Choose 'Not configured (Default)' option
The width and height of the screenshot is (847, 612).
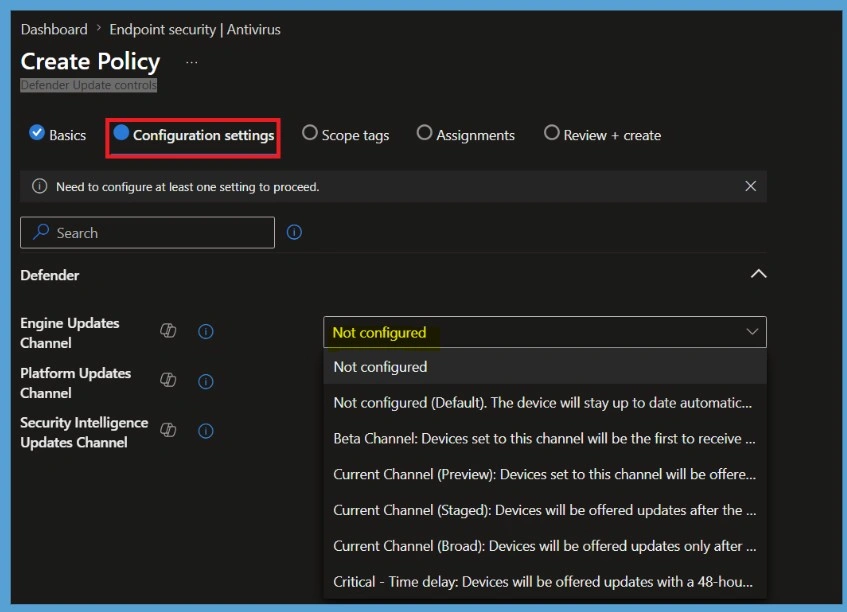point(544,402)
